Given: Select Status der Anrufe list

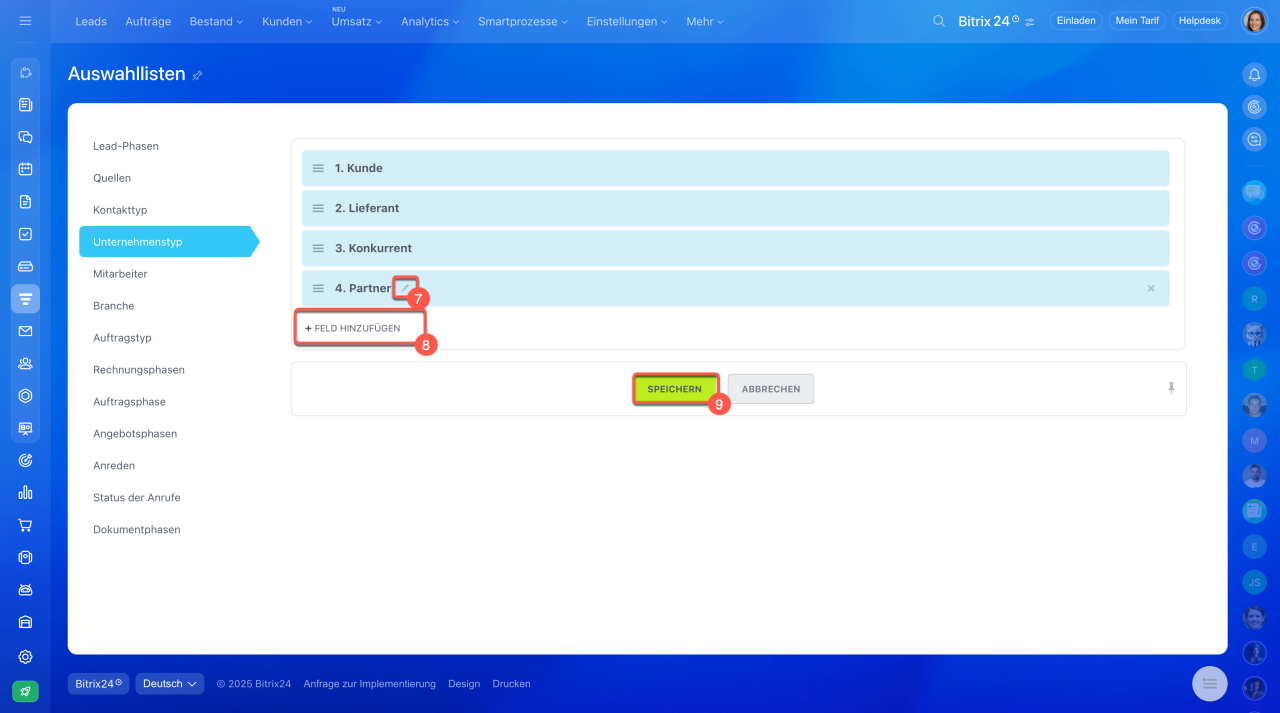Looking at the screenshot, I should click(x=137, y=498).
